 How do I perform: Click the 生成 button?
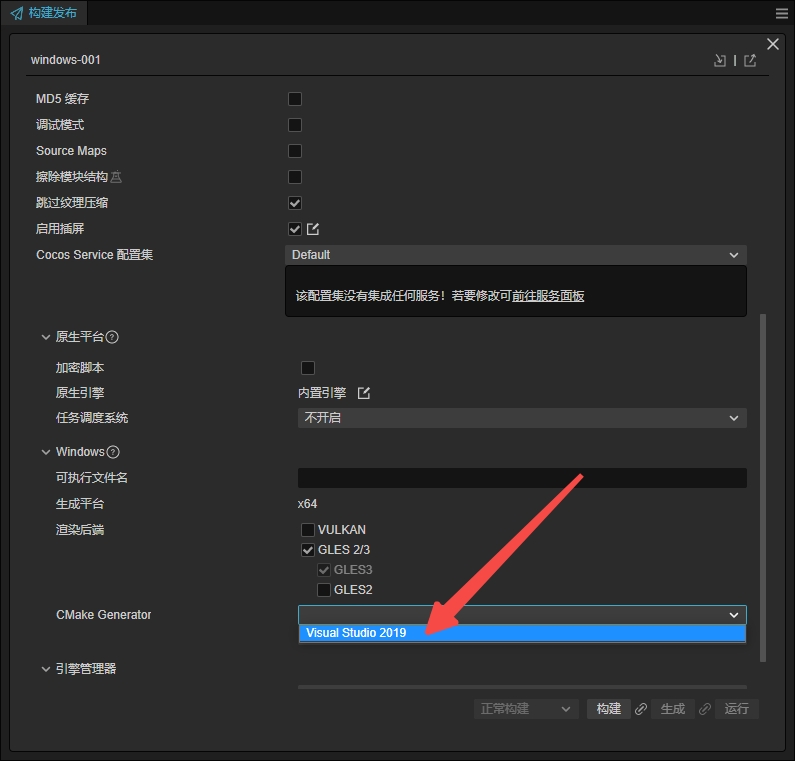(673, 709)
